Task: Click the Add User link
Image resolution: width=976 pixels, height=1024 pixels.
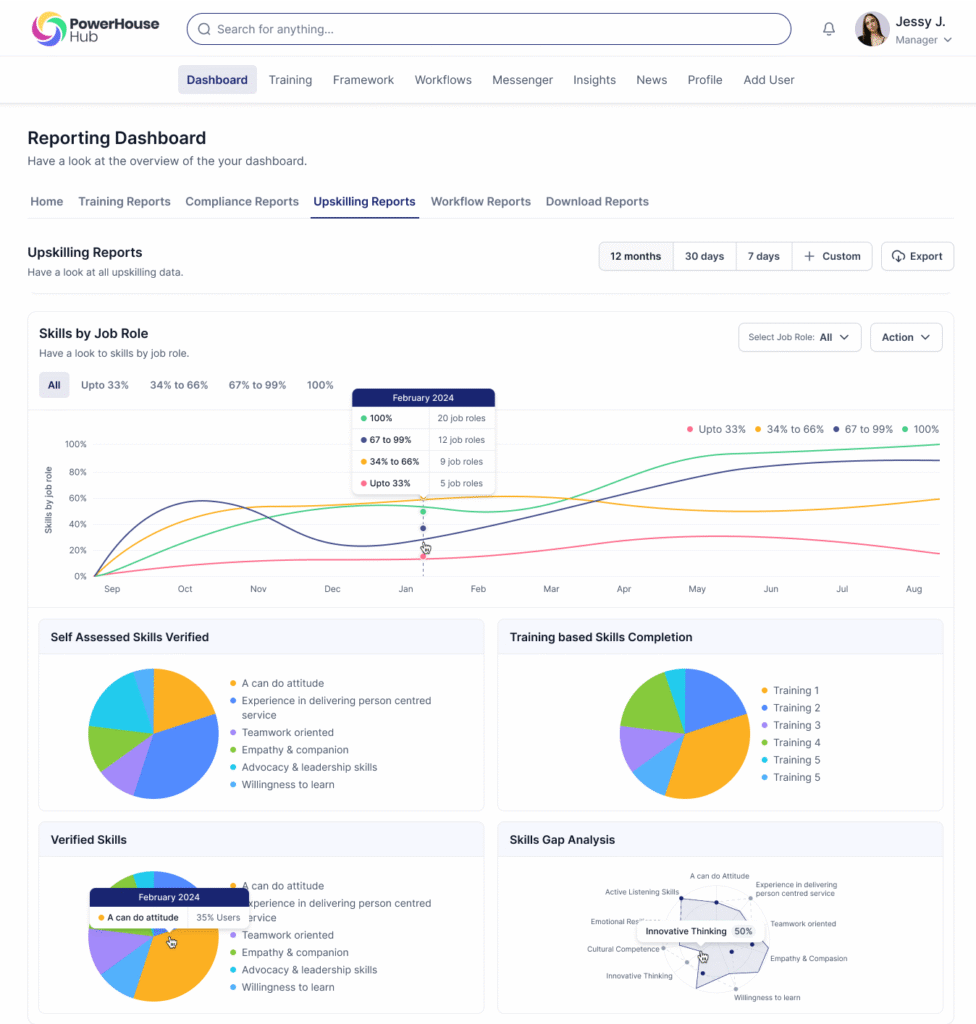Action: click(768, 80)
